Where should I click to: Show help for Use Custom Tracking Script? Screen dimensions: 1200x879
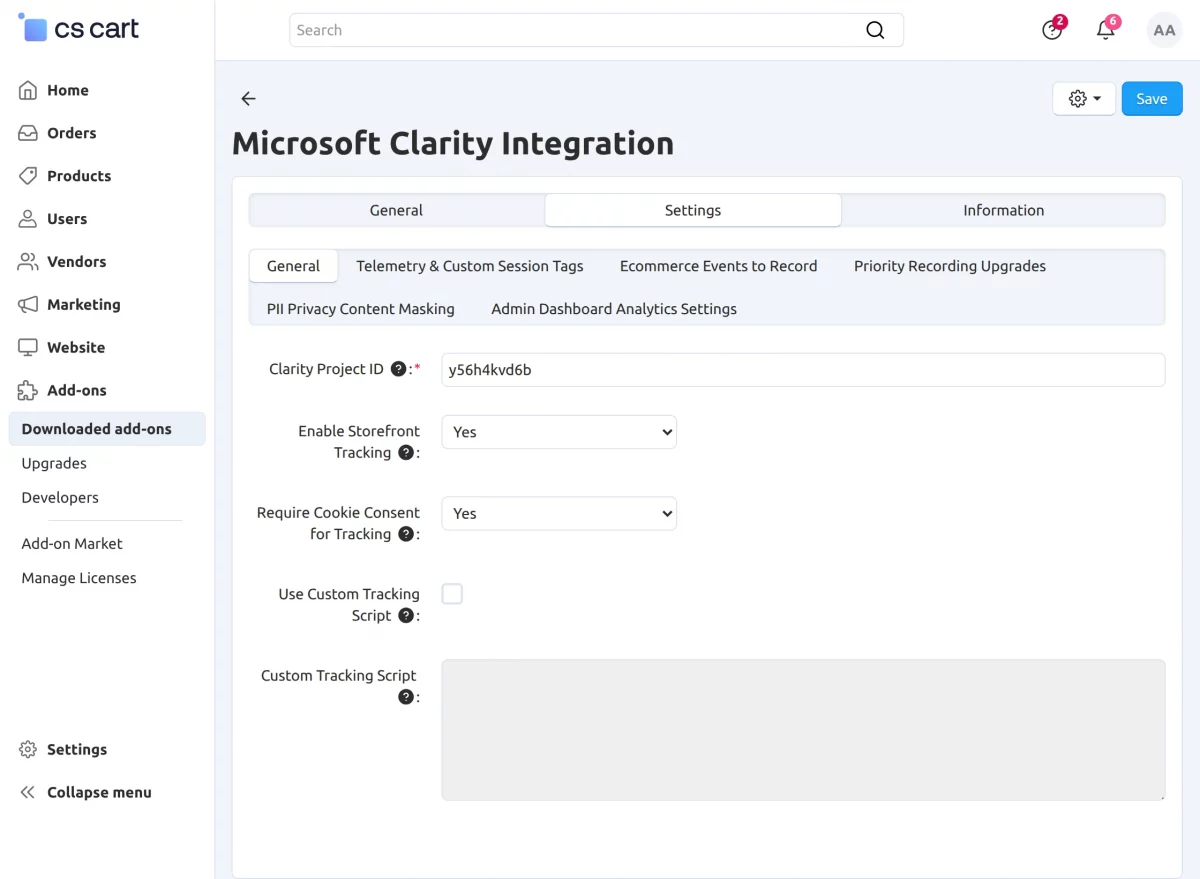(406, 616)
